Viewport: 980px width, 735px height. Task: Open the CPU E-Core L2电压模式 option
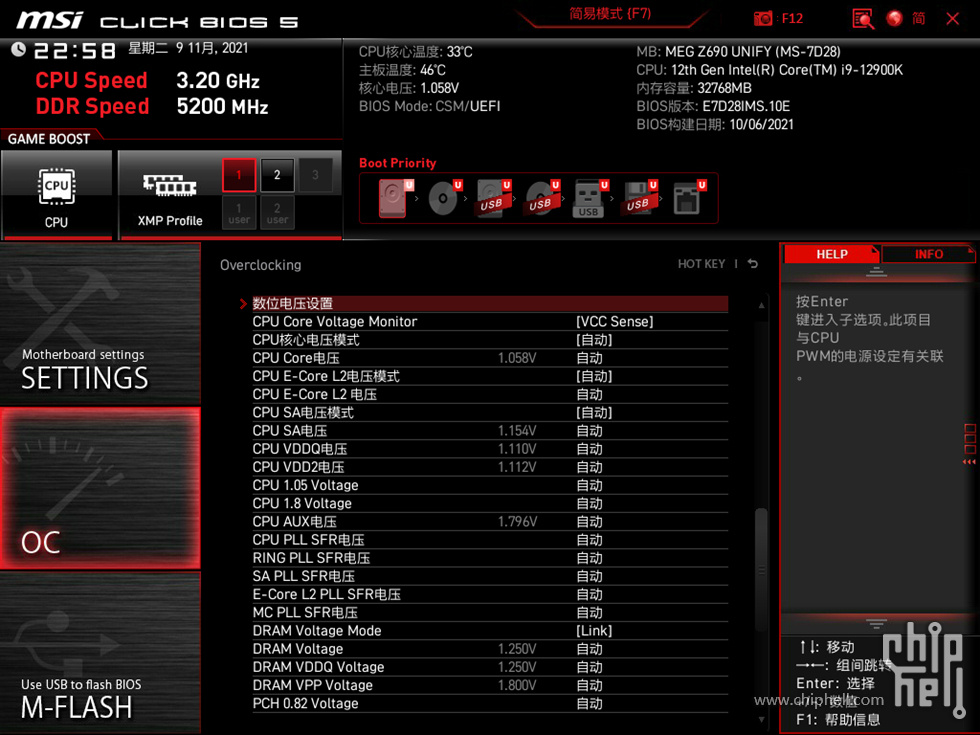[490, 376]
